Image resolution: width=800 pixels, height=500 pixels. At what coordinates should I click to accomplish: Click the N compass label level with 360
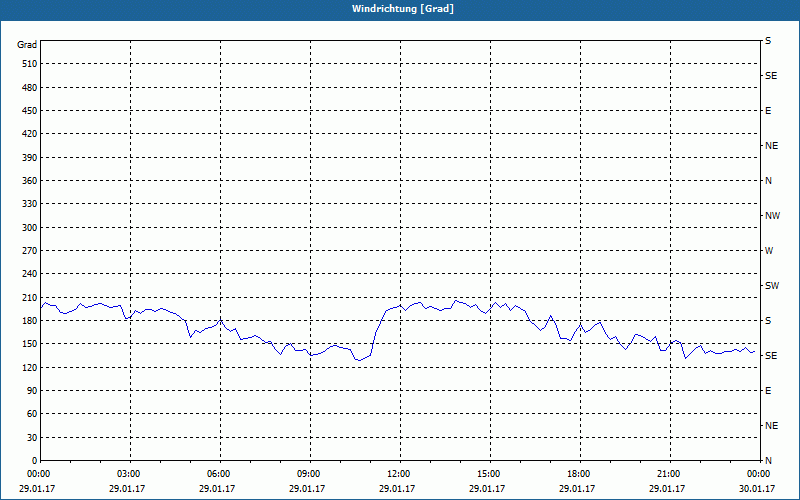pos(768,181)
